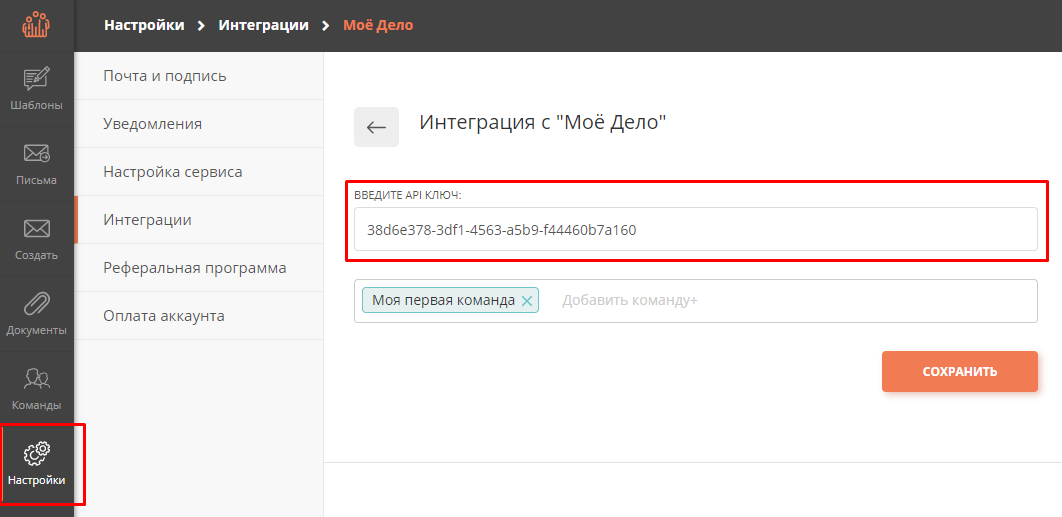Select Настройка сервиса menu item
1062x517 pixels.
click(x=198, y=172)
